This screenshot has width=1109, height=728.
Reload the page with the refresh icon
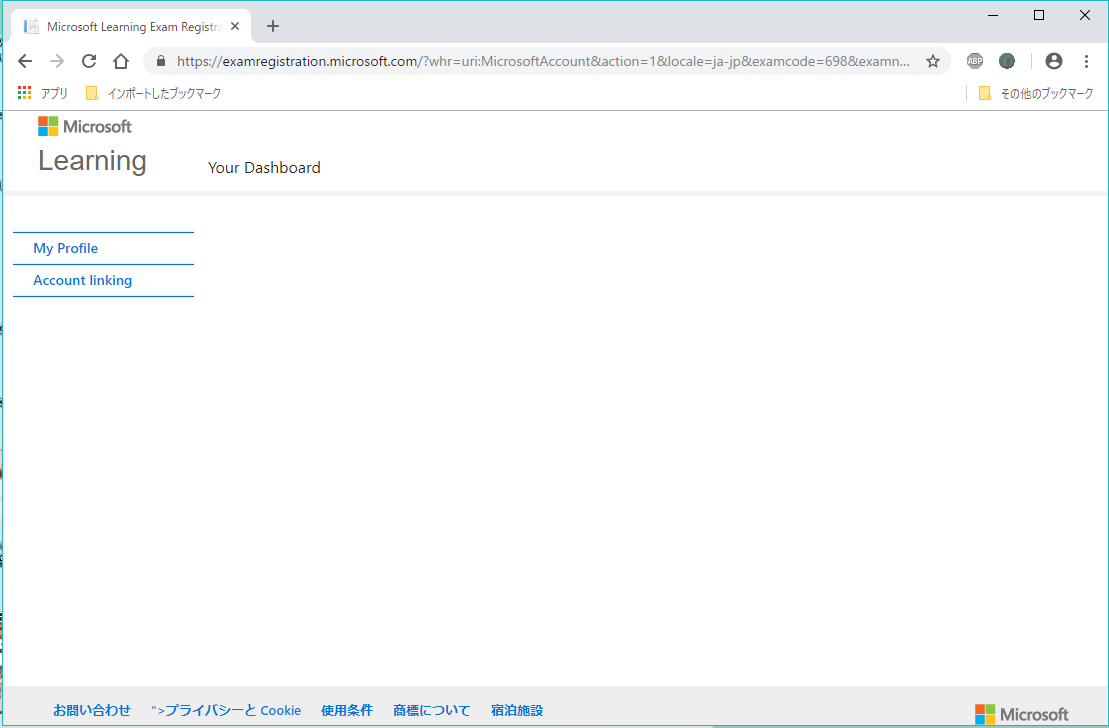88,62
